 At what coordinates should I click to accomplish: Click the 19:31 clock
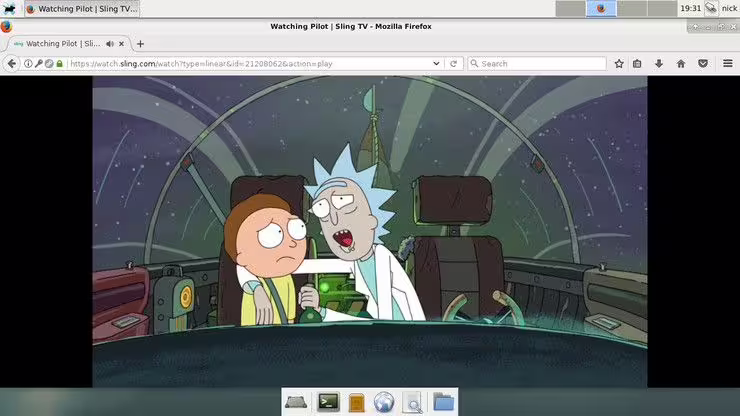(690, 8)
